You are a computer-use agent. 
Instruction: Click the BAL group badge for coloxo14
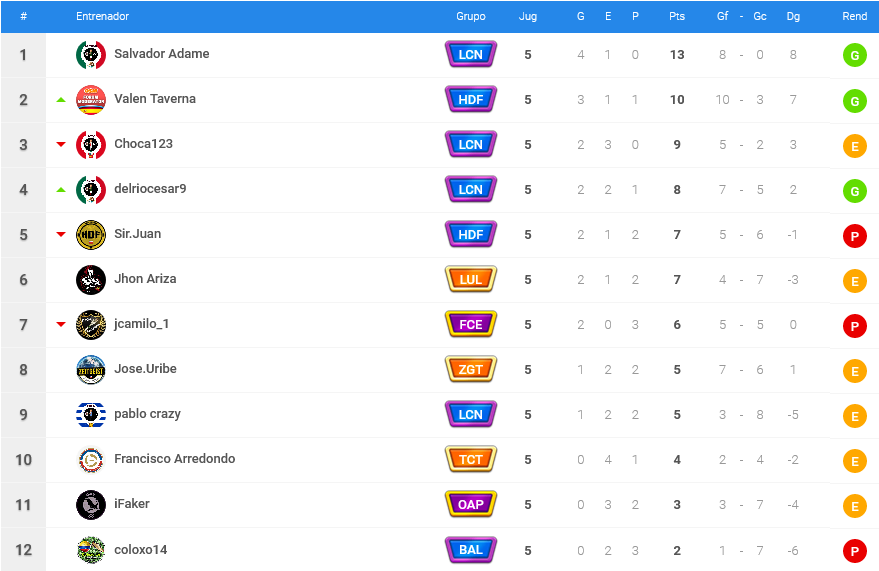(471, 549)
